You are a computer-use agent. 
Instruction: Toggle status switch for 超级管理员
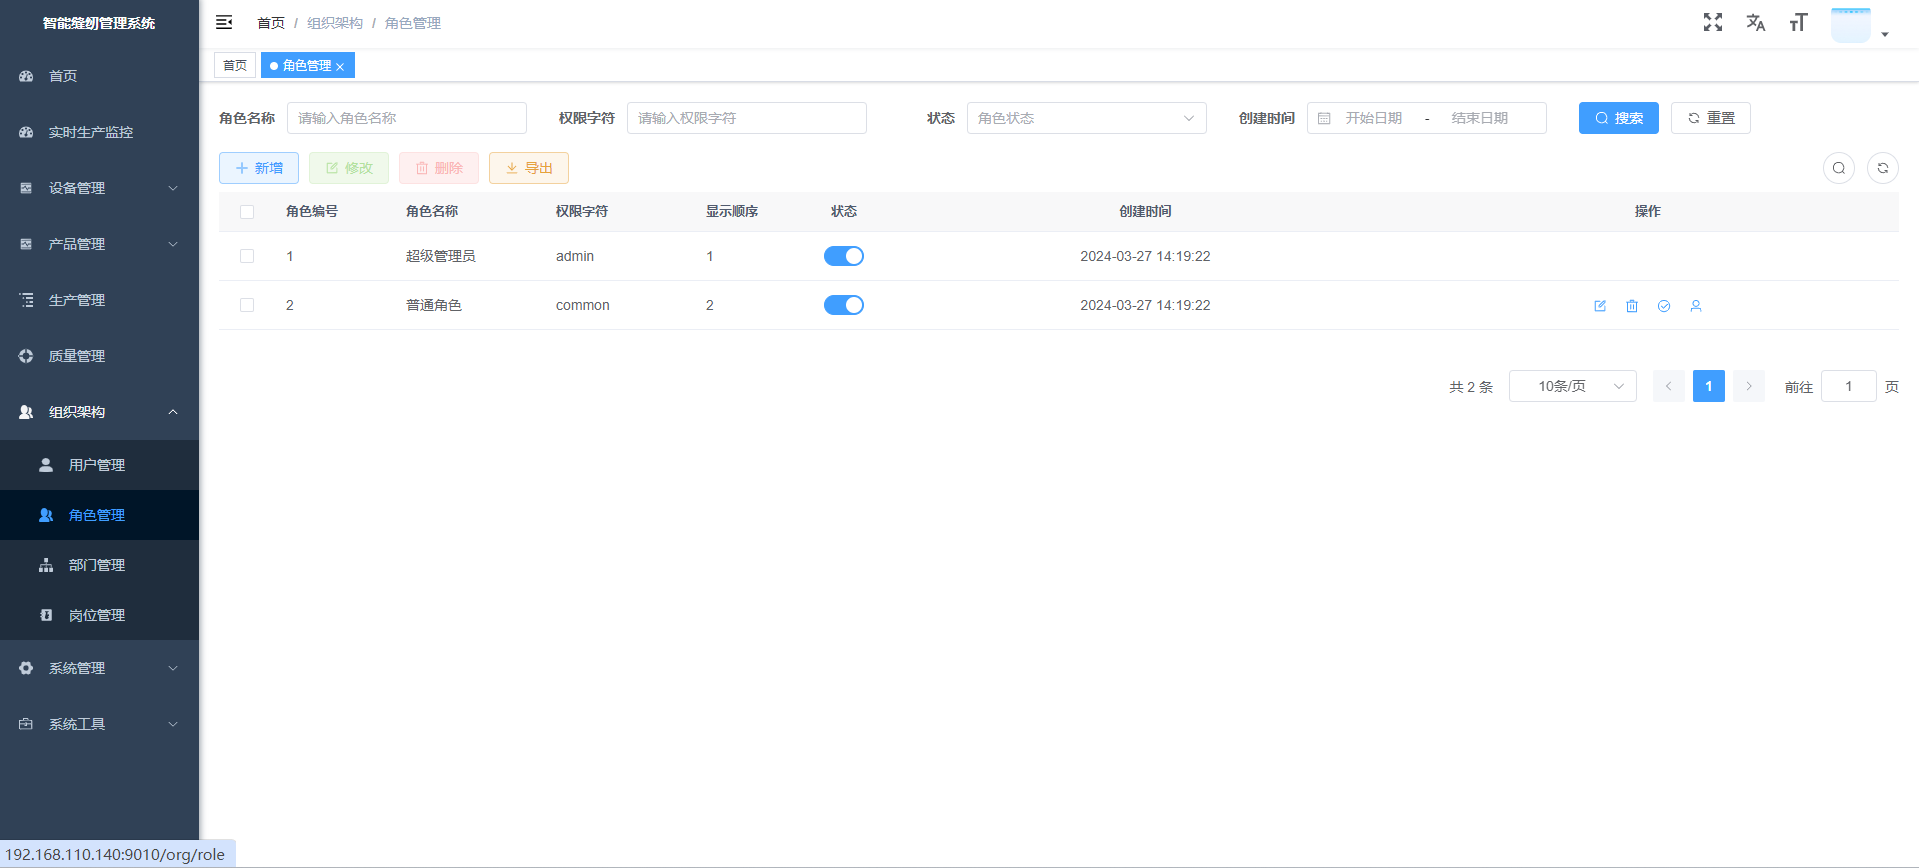[x=843, y=256]
